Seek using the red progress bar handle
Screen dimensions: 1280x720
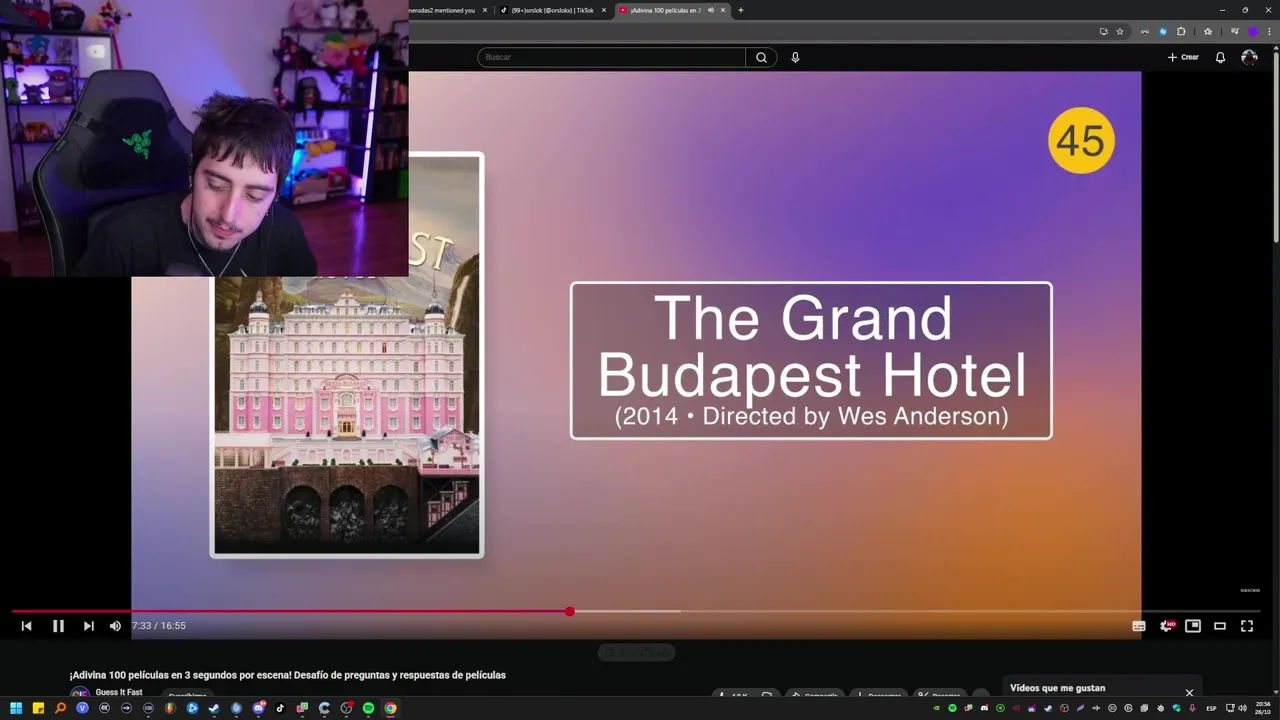coord(570,611)
